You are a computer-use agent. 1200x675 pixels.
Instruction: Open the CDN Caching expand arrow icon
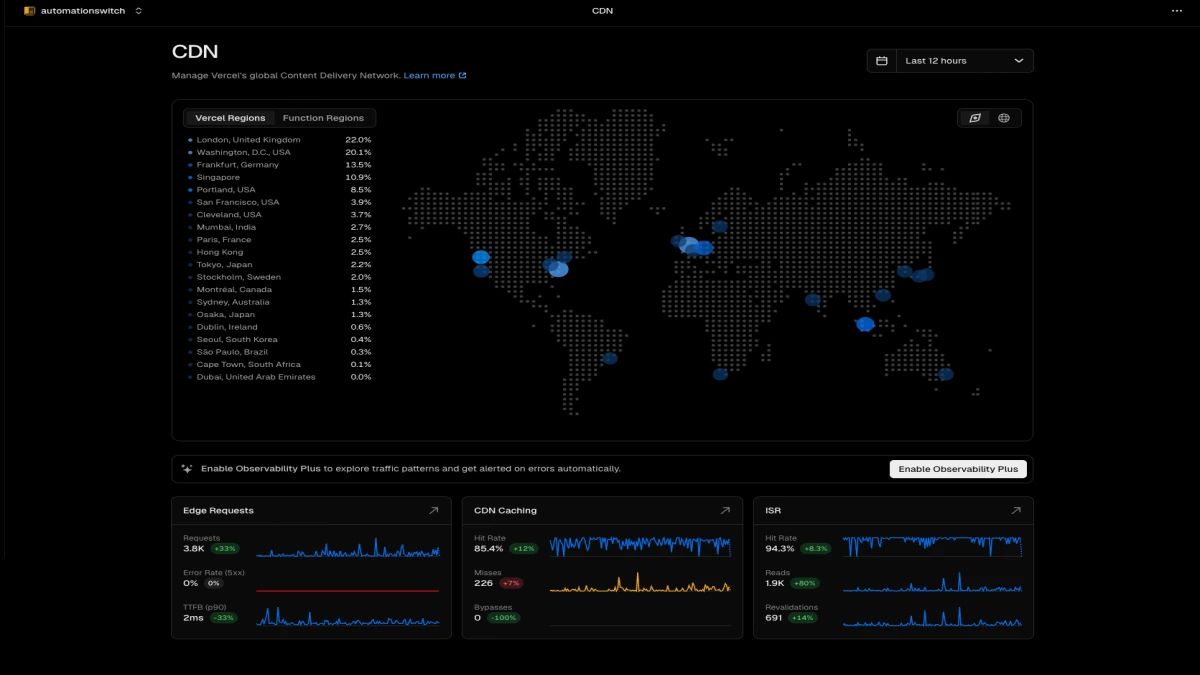pyautogui.click(x=725, y=510)
